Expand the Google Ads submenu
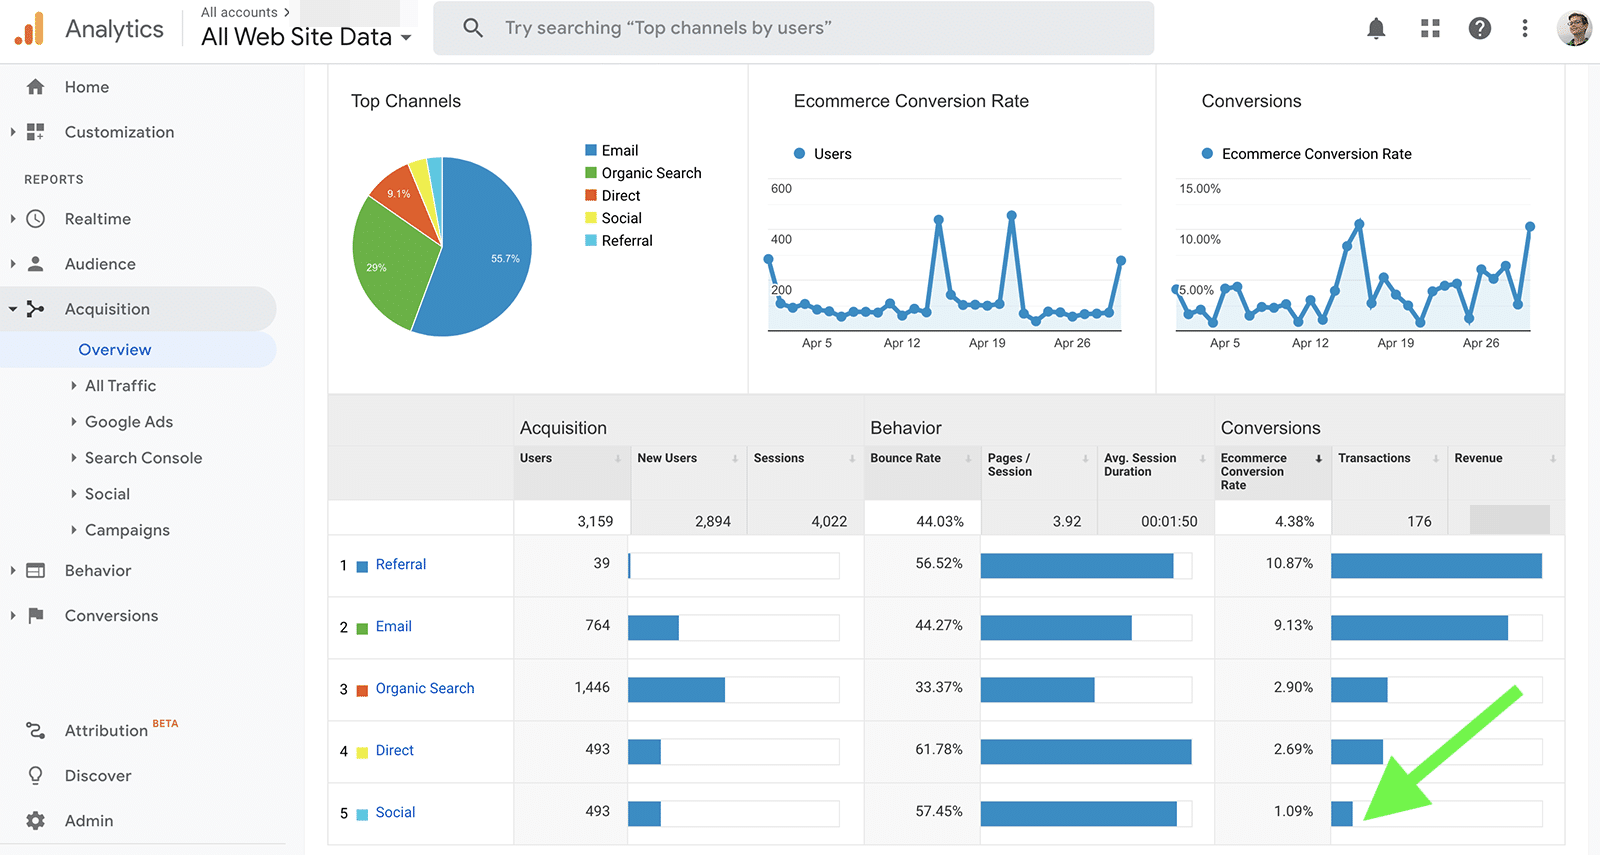 click(x=128, y=422)
